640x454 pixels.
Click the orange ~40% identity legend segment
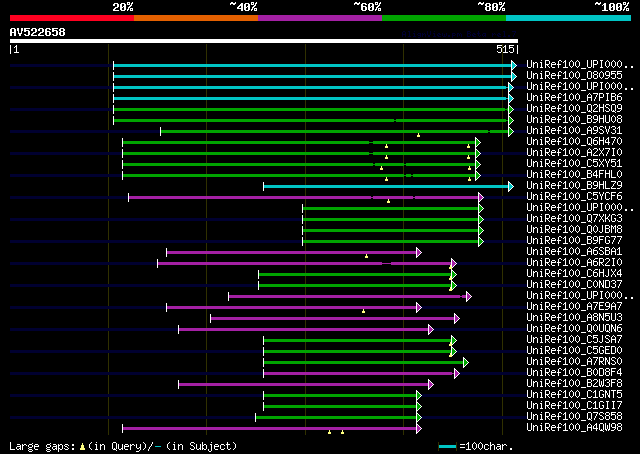coord(196,18)
